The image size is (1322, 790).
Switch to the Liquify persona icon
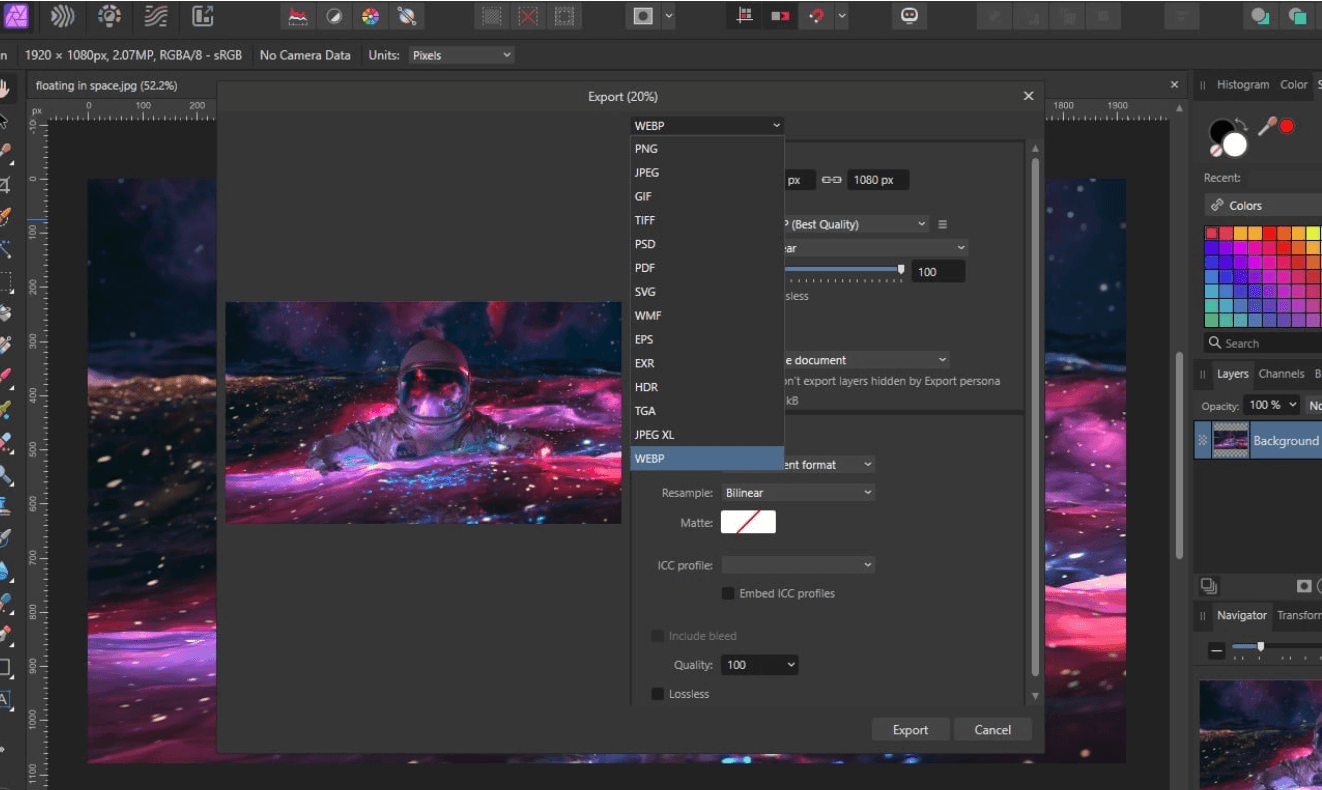[x=63, y=16]
